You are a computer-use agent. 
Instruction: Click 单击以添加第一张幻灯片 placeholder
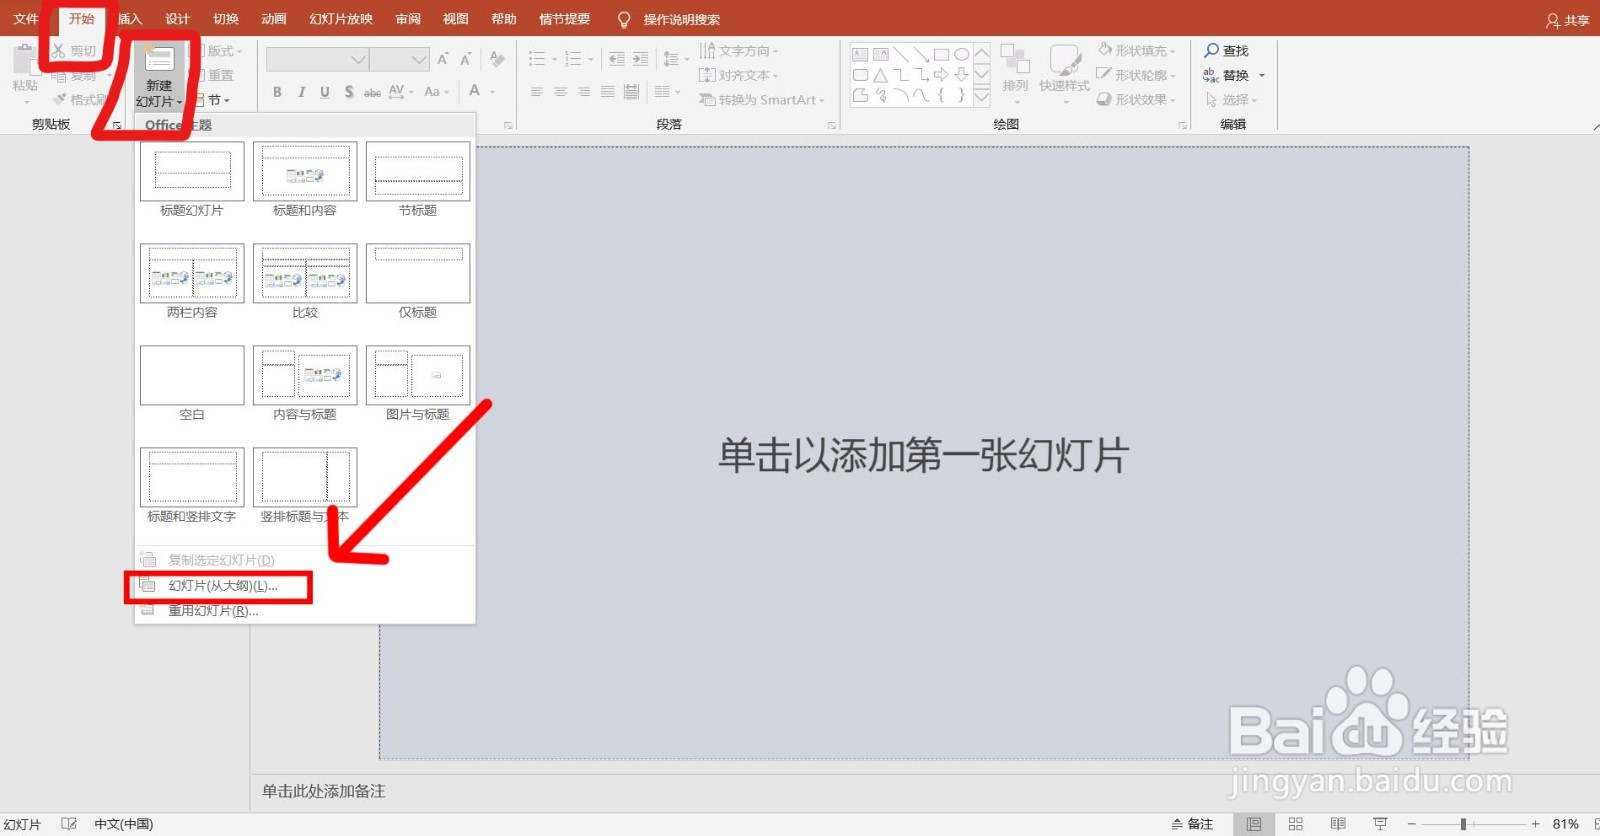(x=924, y=455)
